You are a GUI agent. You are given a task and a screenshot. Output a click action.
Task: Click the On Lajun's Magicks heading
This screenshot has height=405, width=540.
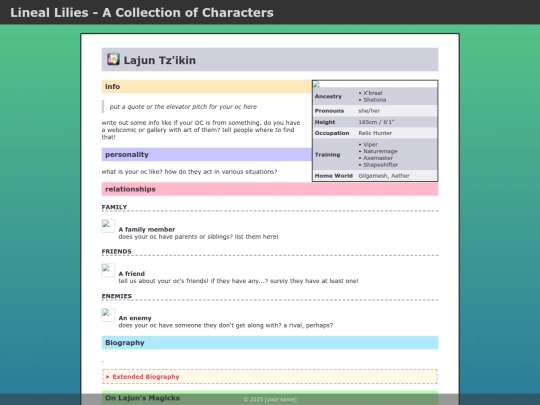click(143, 398)
